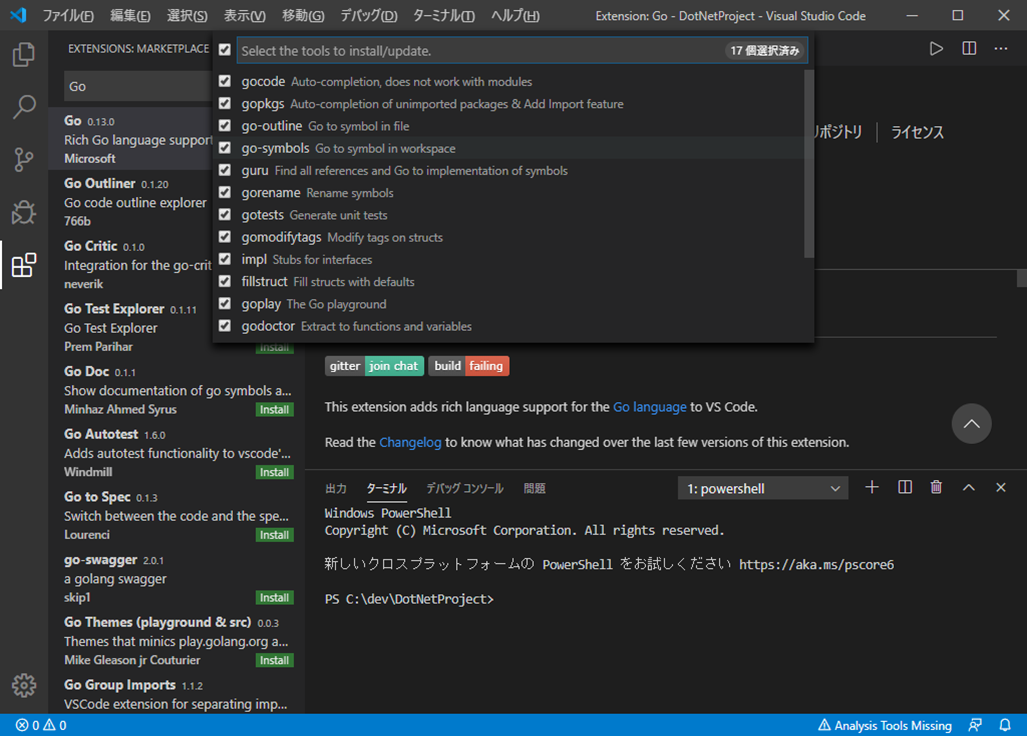This screenshot has width=1027, height=736.
Task: Open the Source Control view
Action: [24, 159]
